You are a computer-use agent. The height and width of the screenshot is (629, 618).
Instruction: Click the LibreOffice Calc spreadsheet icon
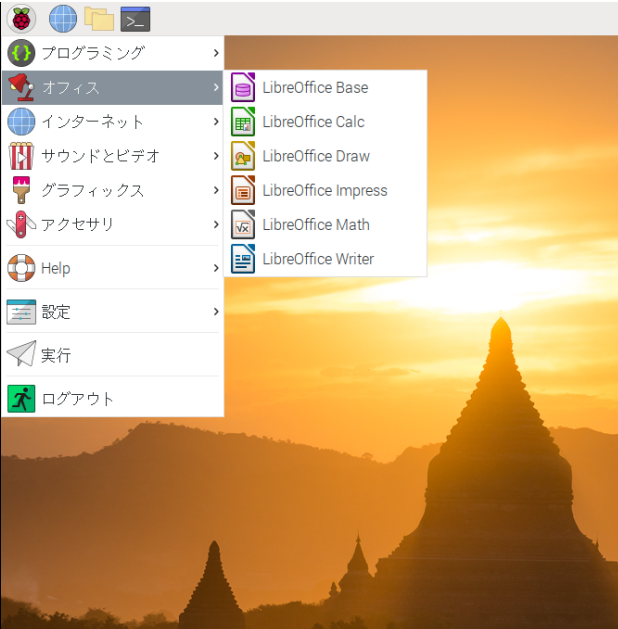pos(243,122)
